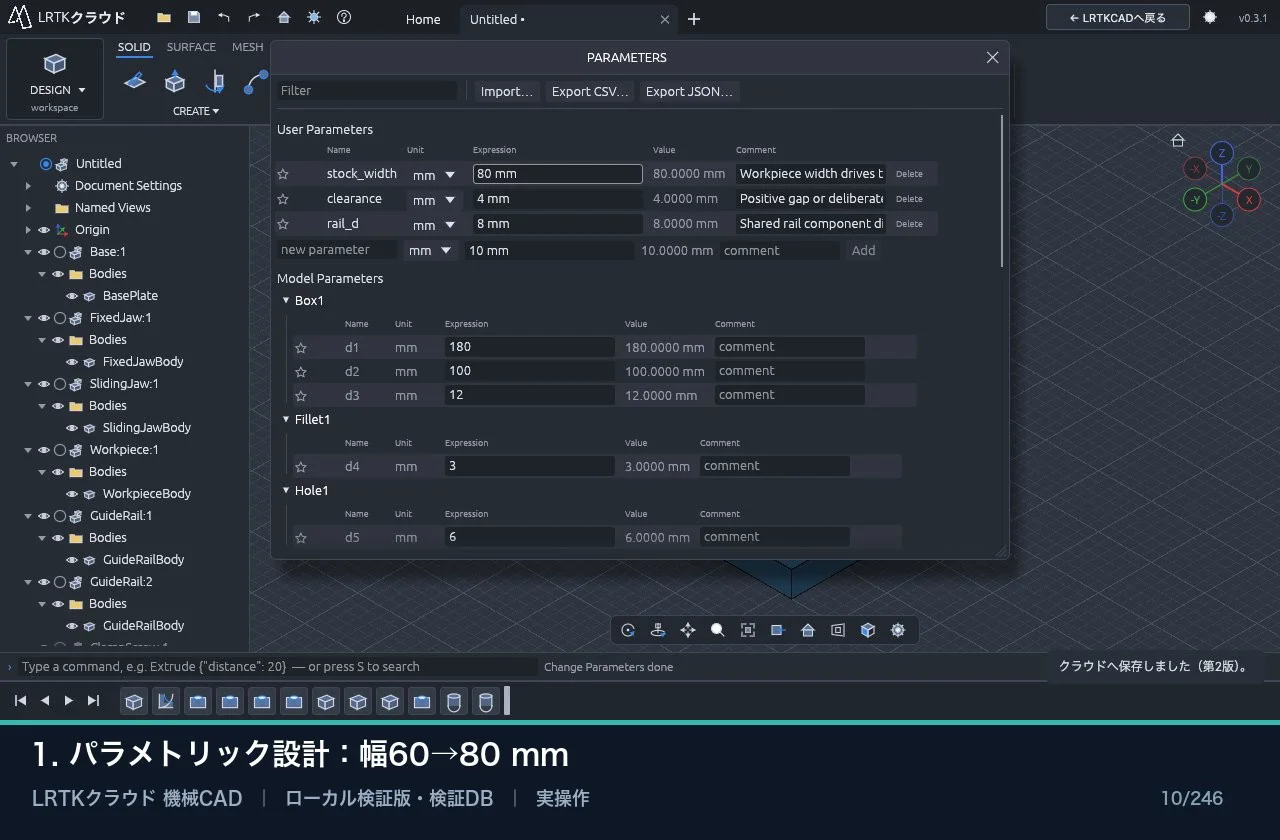Viewport: 1280px width, 840px height.
Task: Toggle the light/dark theme sun icon
Action: pyautogui.click(x=314, y=18)
